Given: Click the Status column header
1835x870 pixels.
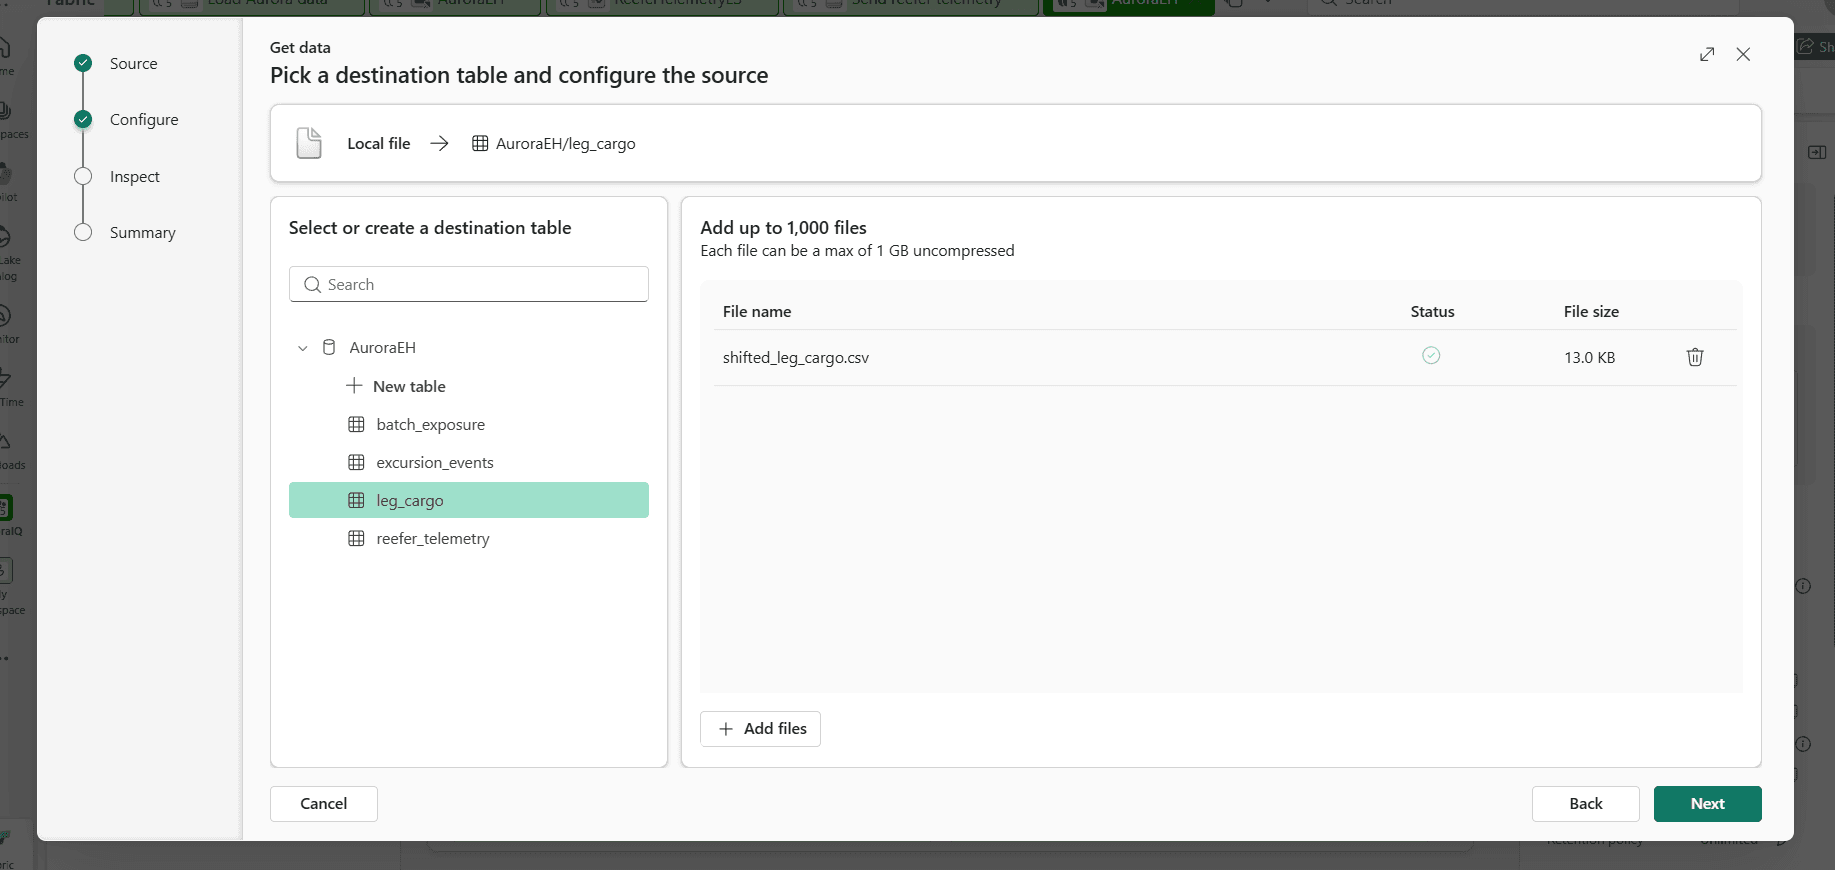Looking at the screenshot, I should coord(1432,311).
